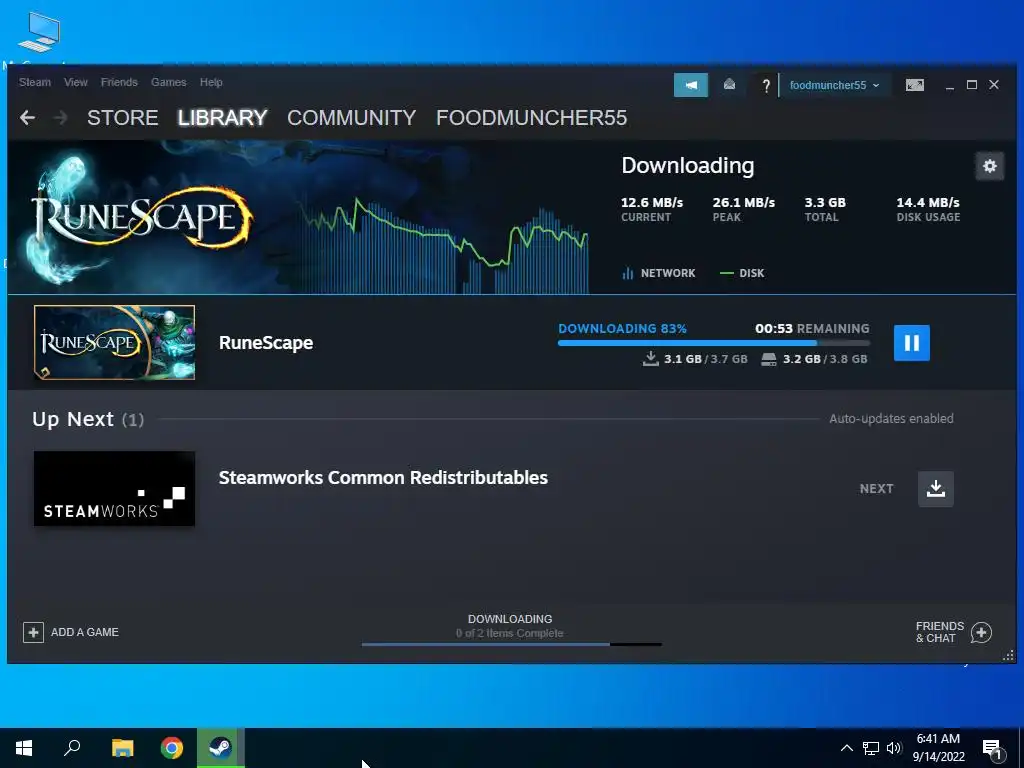Open the inbox envelope icon
Image resolution: width=1024 pixels, height=768 pixels.
[x=729, y=85]
